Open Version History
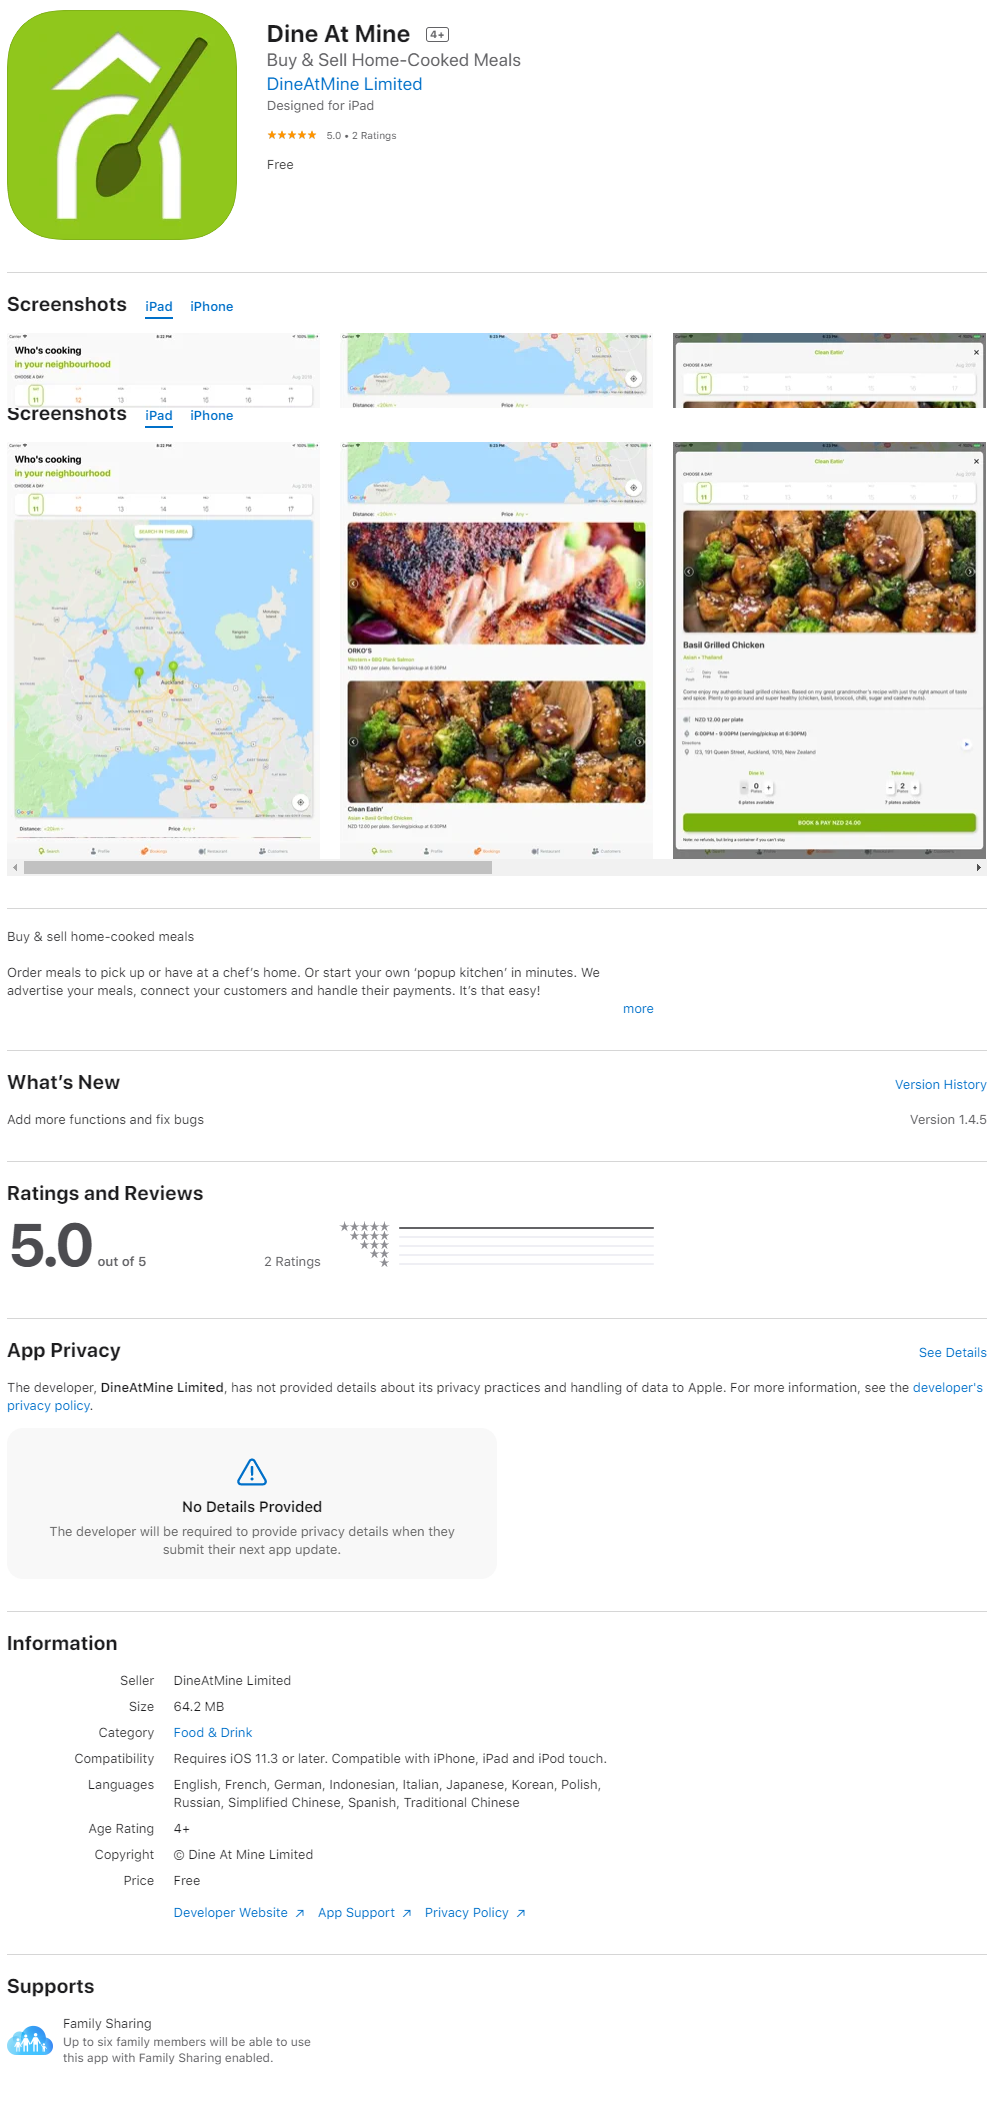Screen dimensions: 1005x2101 pyautogui.click(x=940, y=1085)
